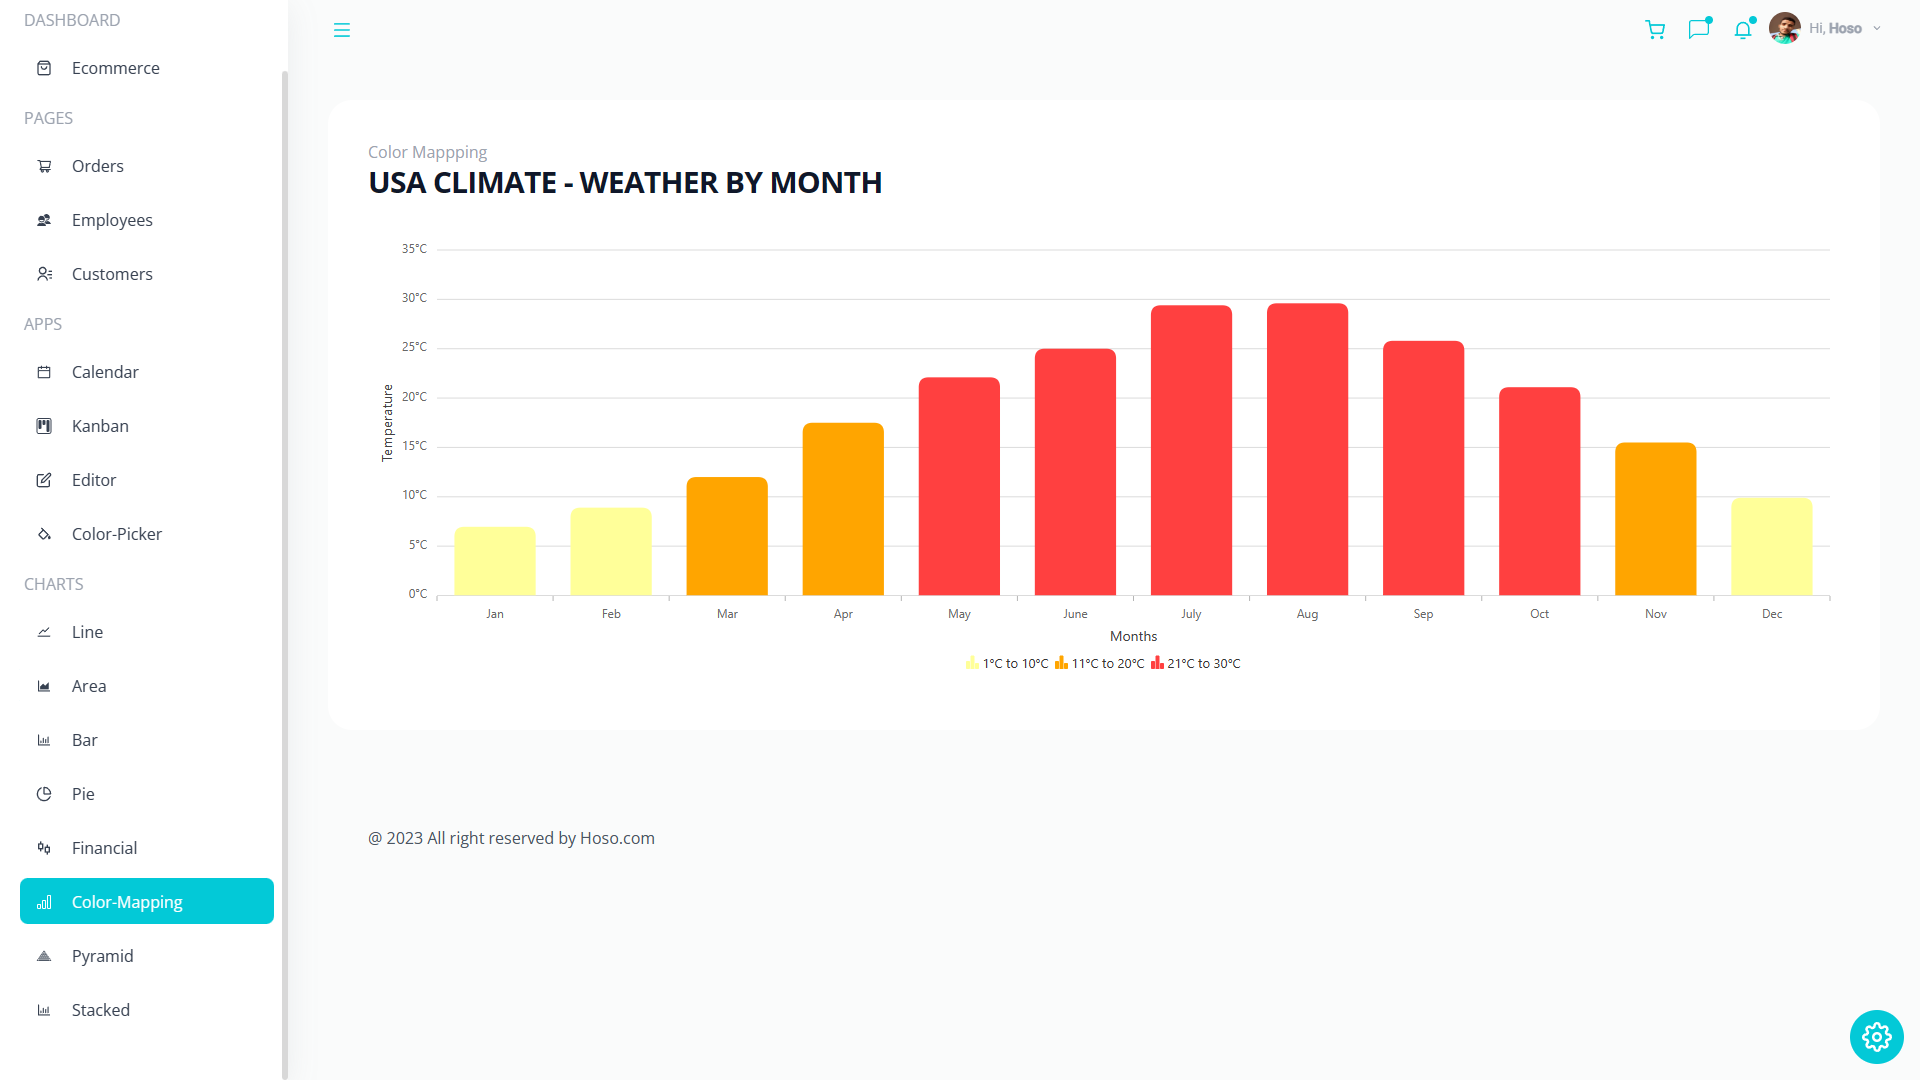This screenshot has height=1080, width=1920.
Task: Navigate to the Employees page
Action: [x=112, y=220]
